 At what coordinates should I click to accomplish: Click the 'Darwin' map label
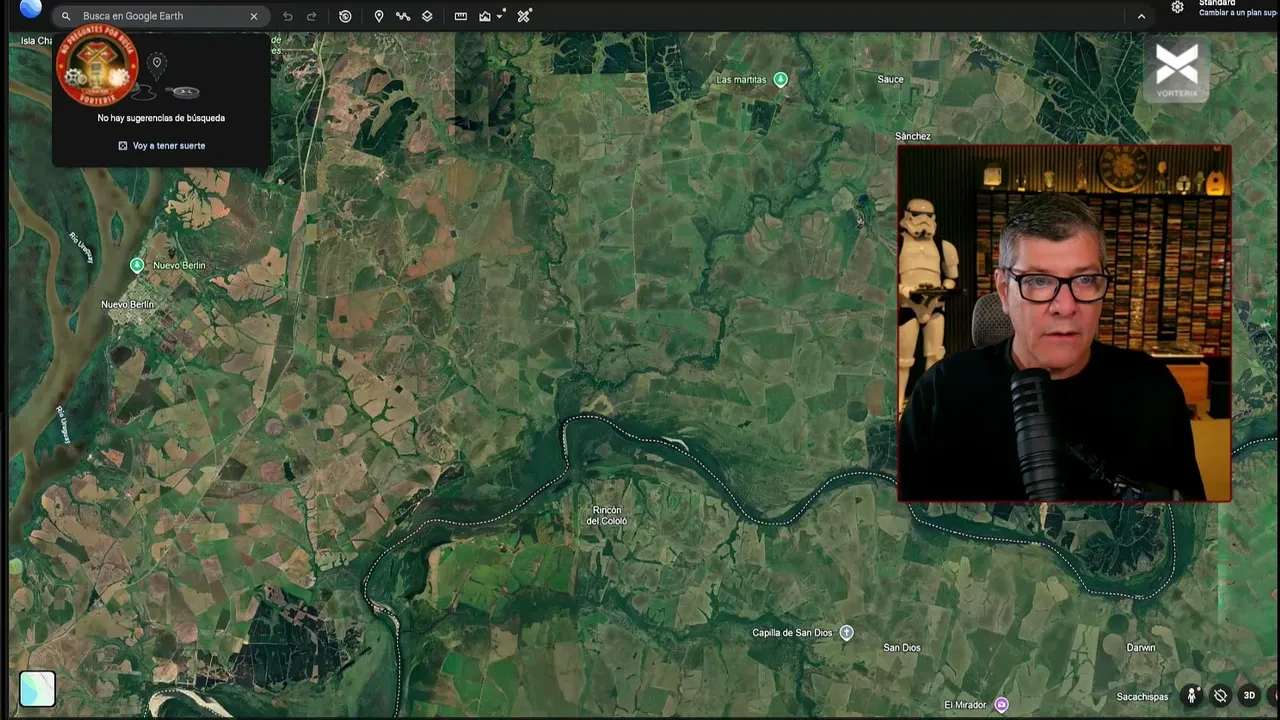[1141, 648]
